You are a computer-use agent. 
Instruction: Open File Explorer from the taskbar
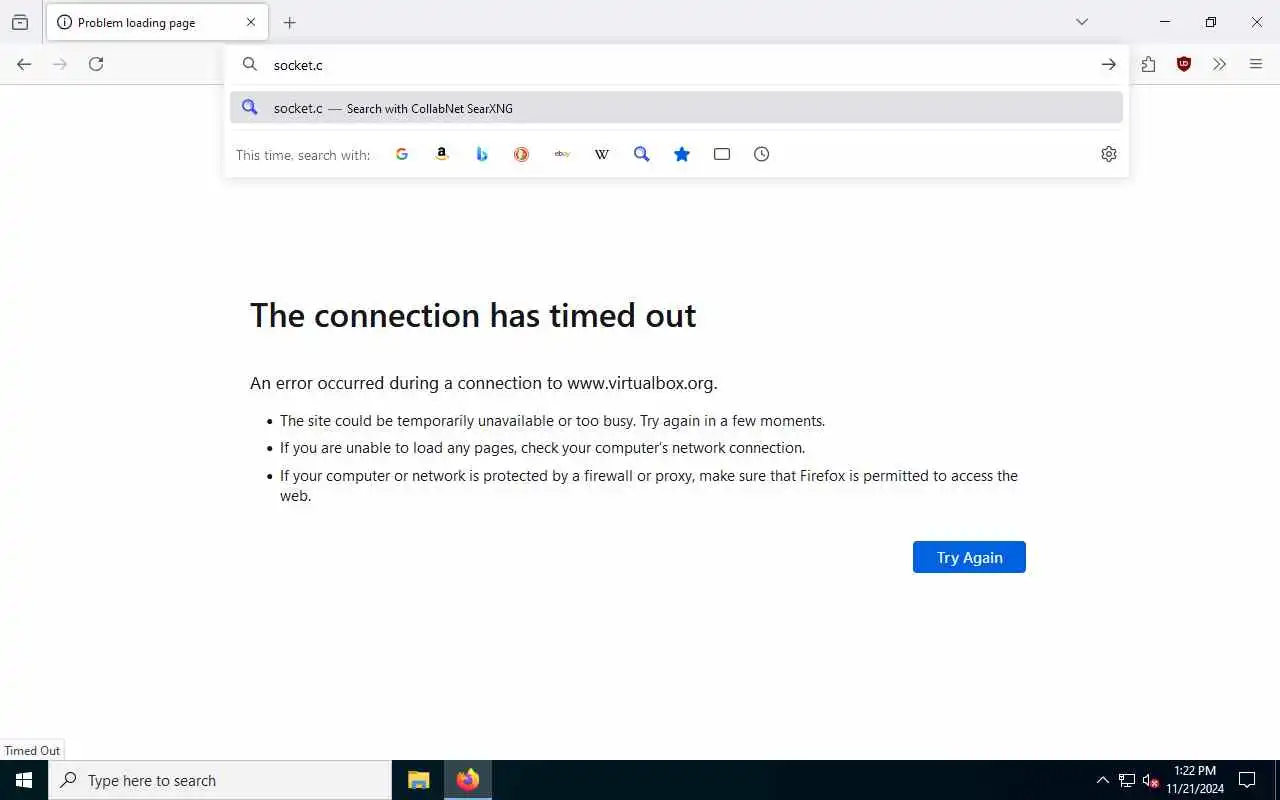419,780
